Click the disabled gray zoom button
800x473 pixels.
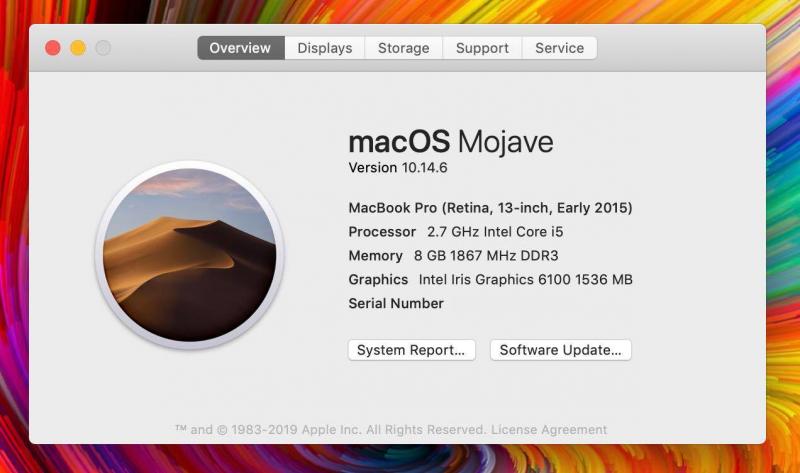click(x=103, y=48)
